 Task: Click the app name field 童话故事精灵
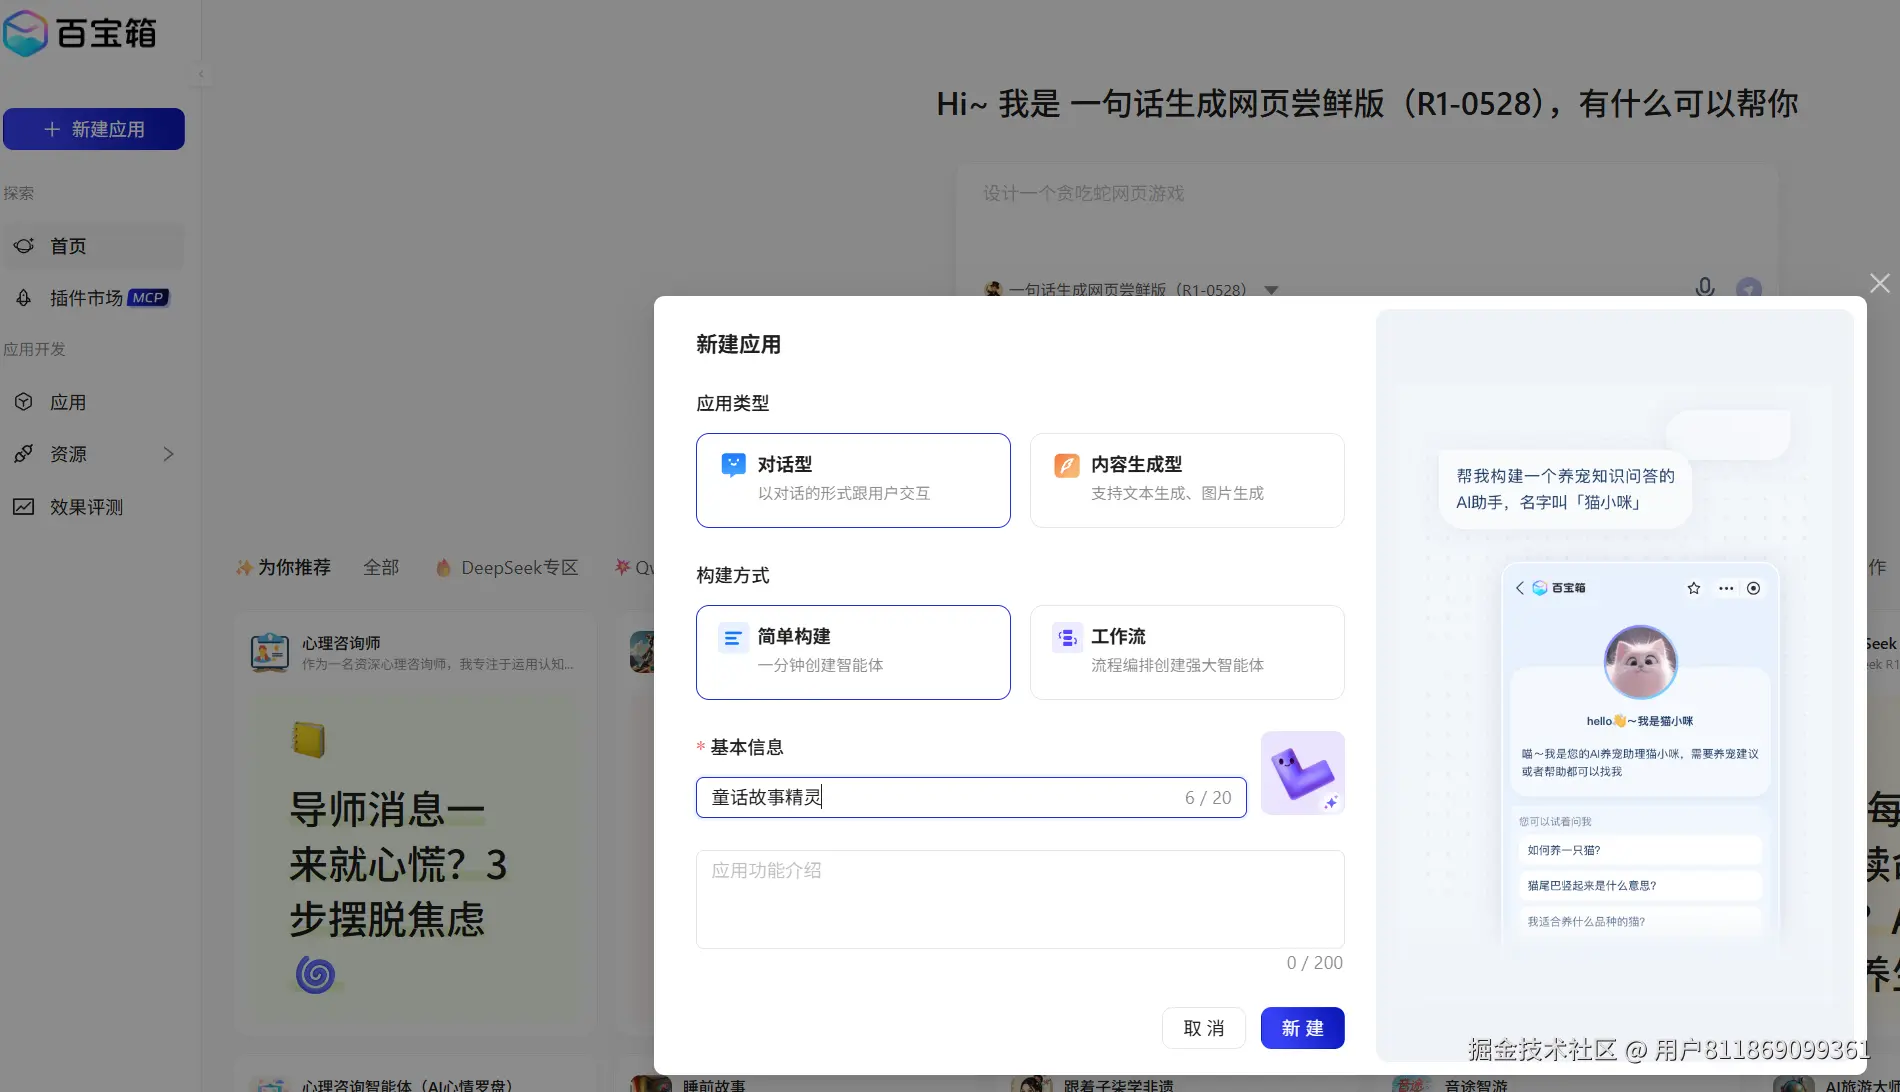click(971, 797)
